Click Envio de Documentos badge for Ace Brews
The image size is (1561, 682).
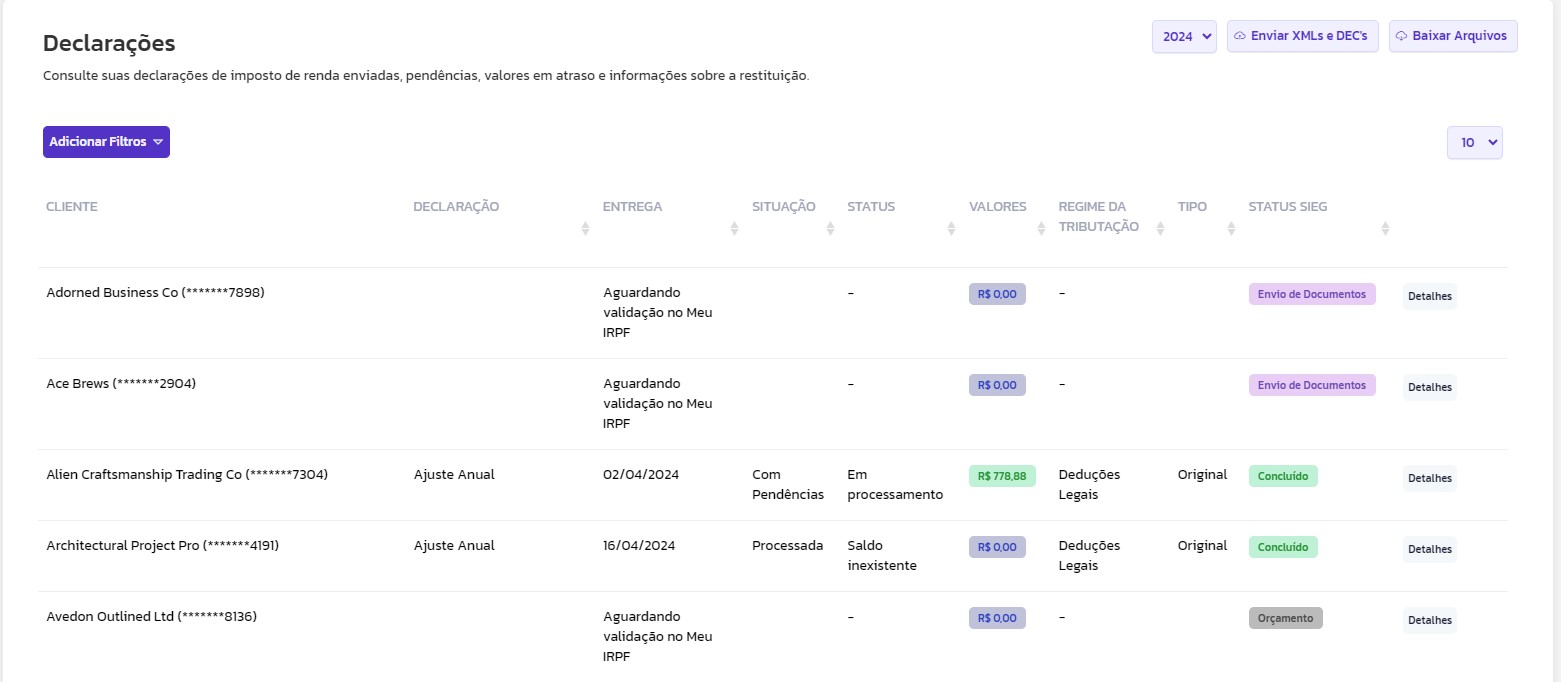tap(1312, 385)
